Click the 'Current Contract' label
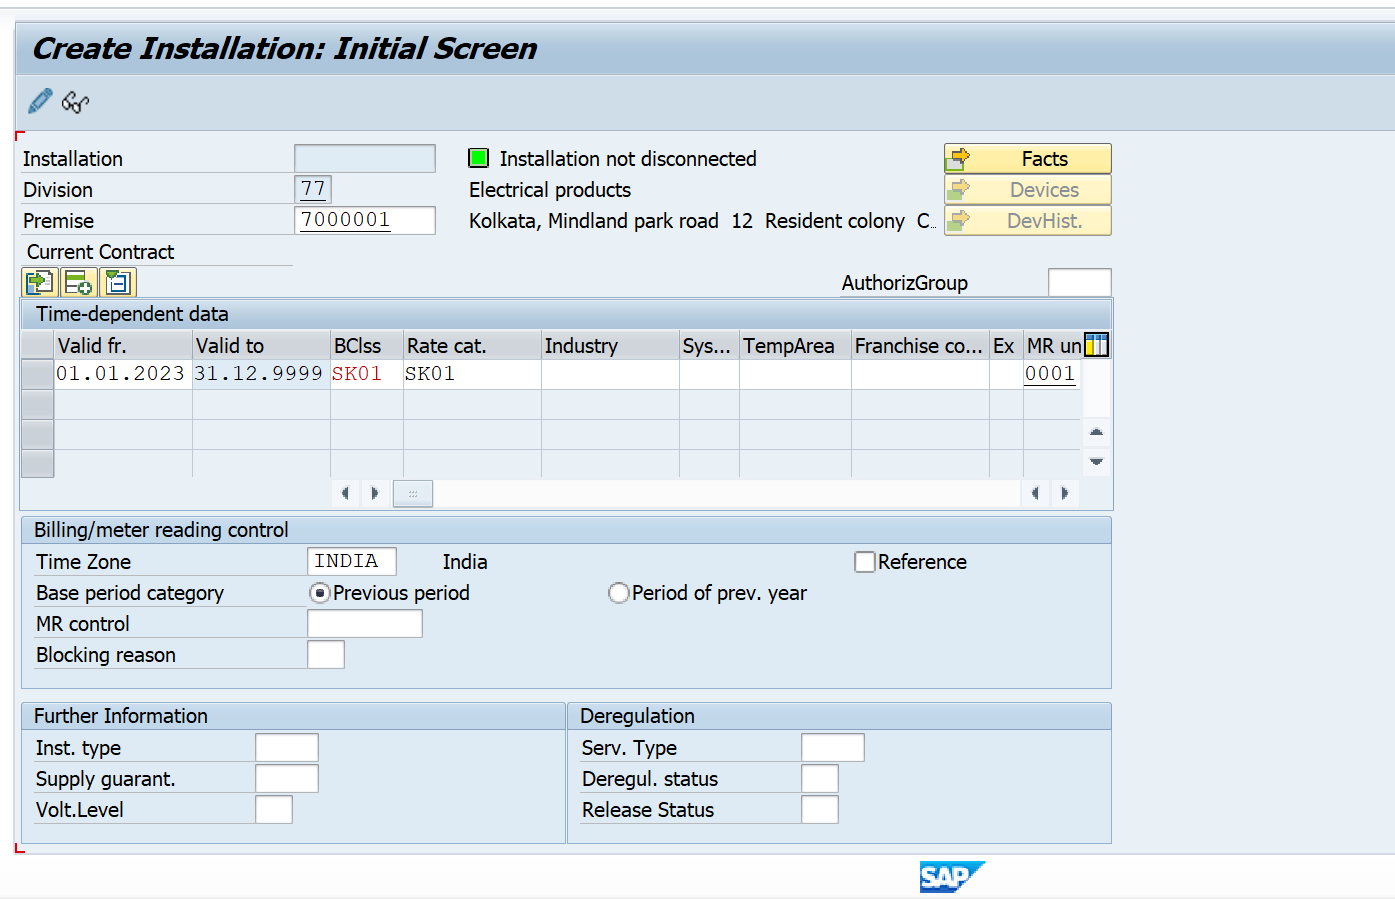The height and width of the screenshot is (899, 1395). pos(100,252)
